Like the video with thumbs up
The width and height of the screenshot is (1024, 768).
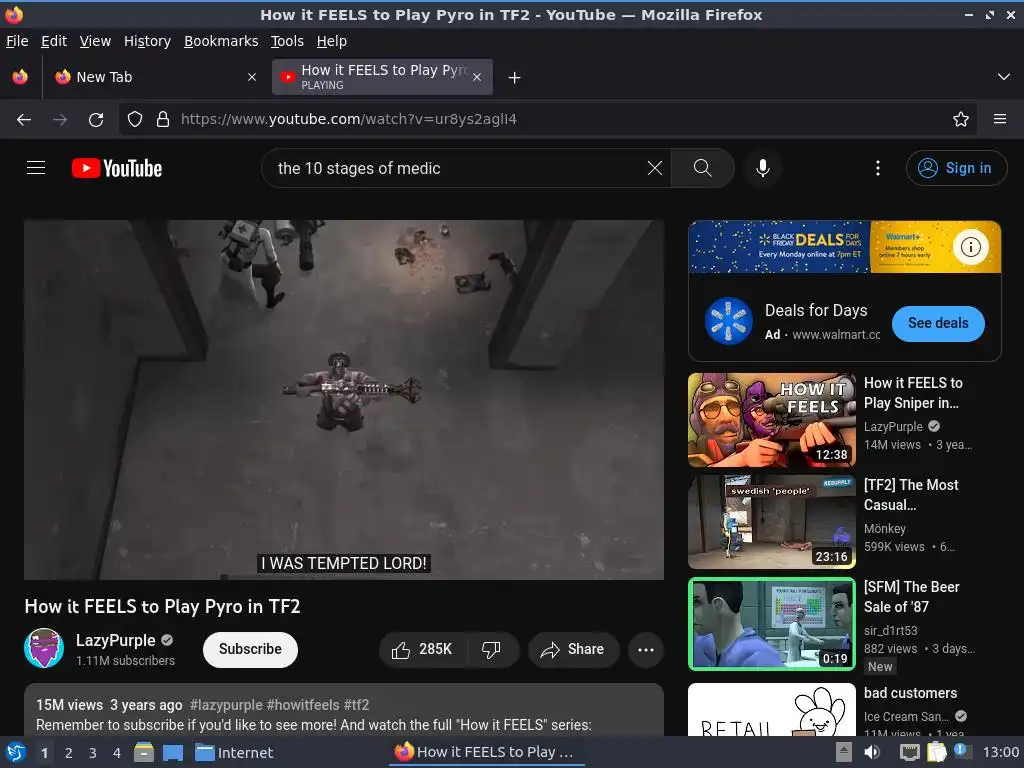coord(423,649)
